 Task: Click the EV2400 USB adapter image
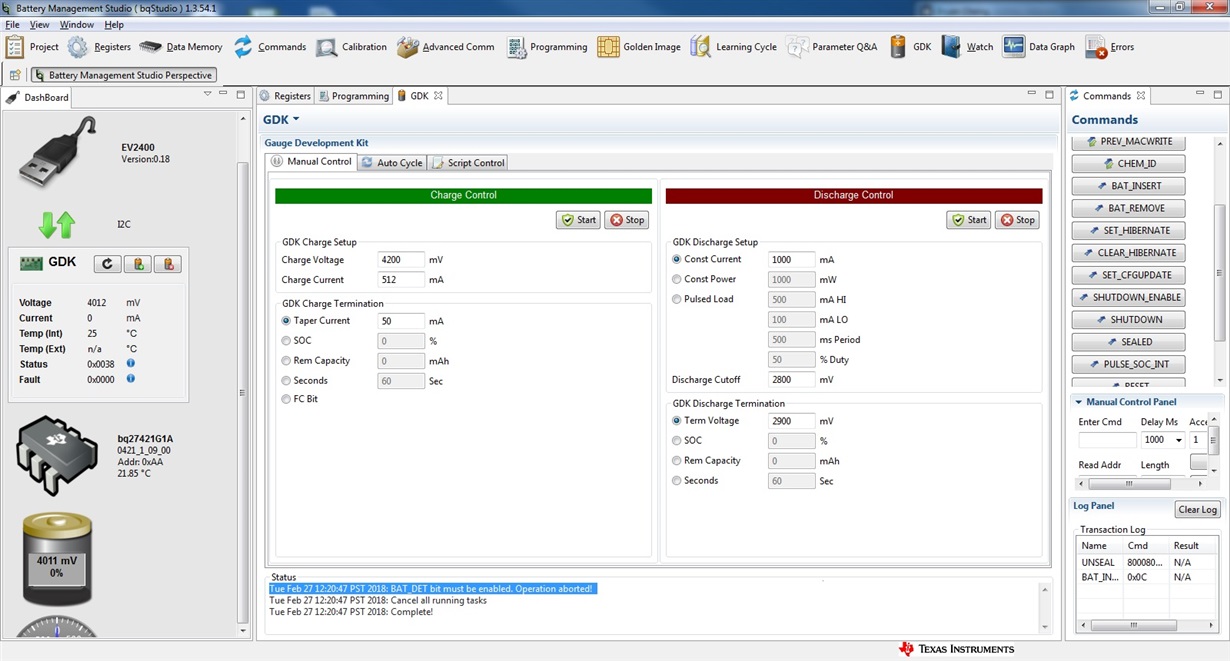(58, 152)
